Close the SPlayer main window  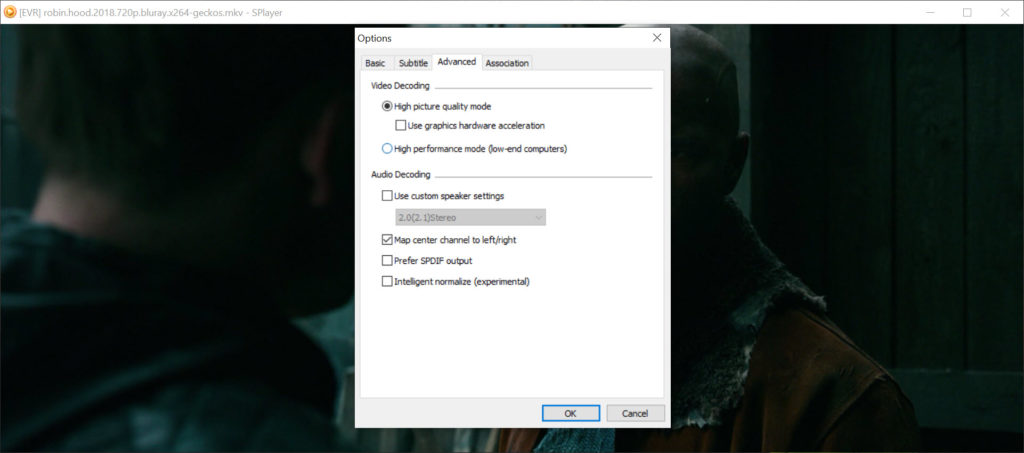click(x=1004, y=12)
